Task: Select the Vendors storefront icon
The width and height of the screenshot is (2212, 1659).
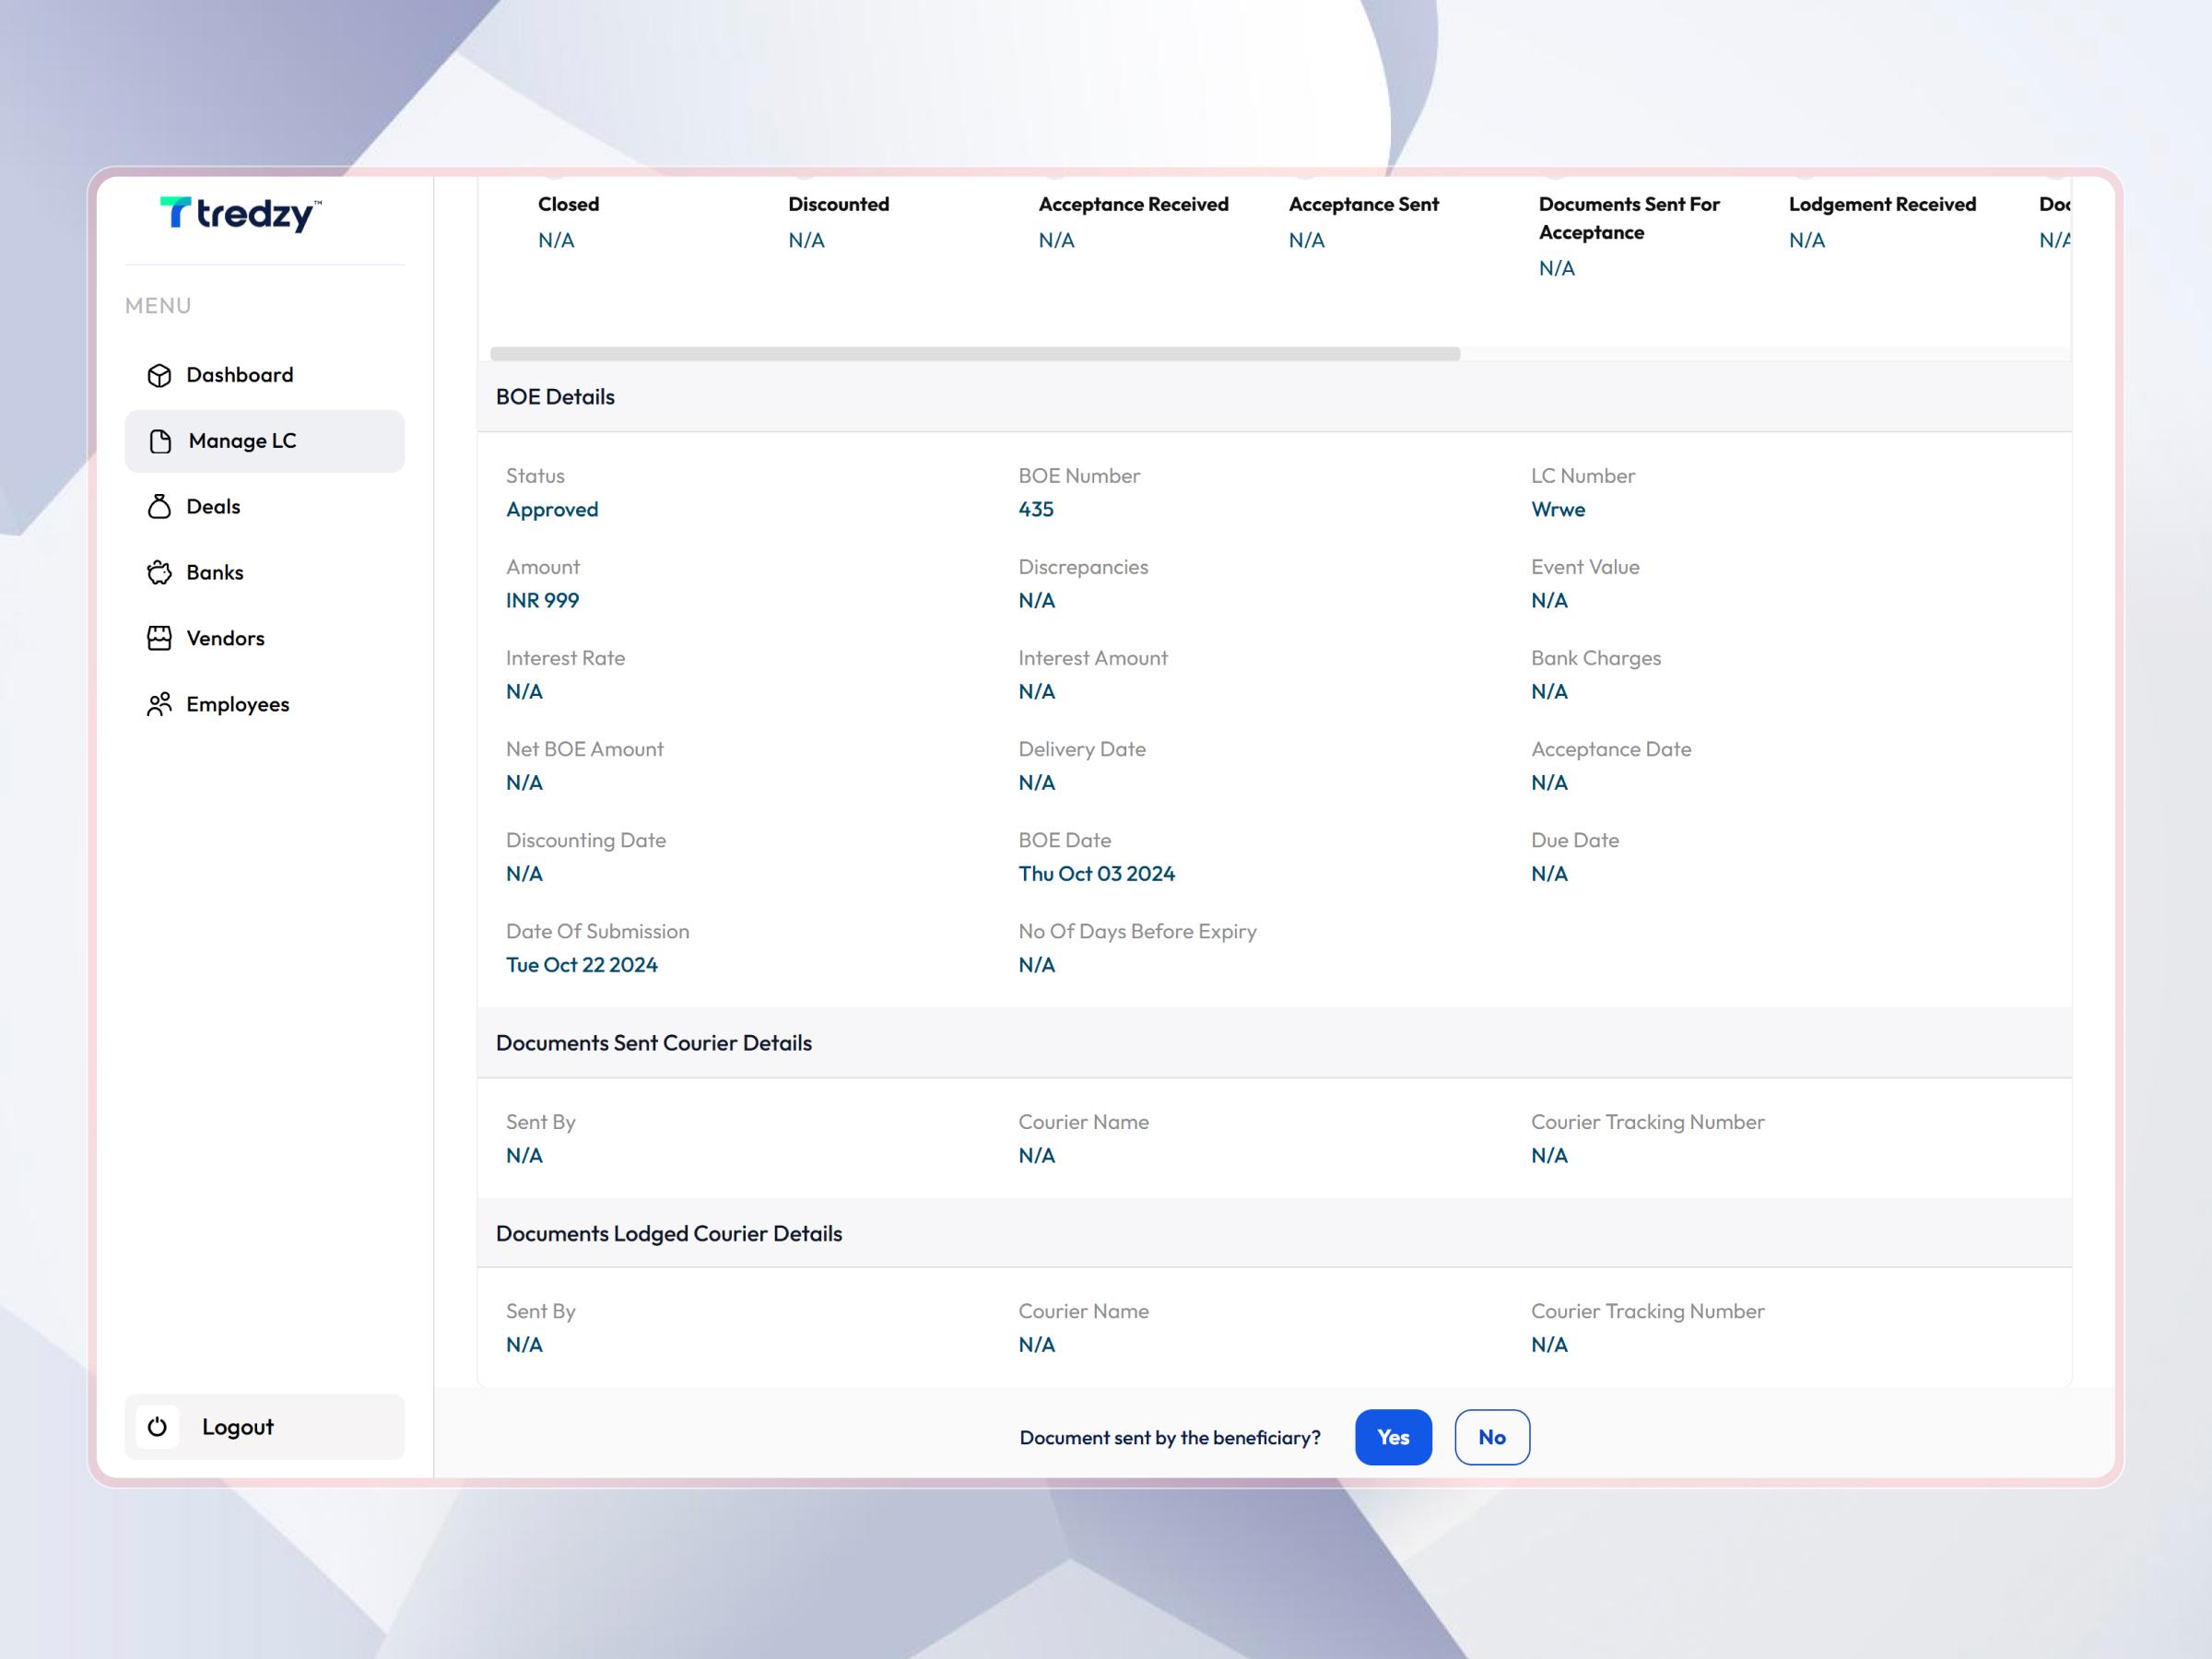Action: point(160,637)
